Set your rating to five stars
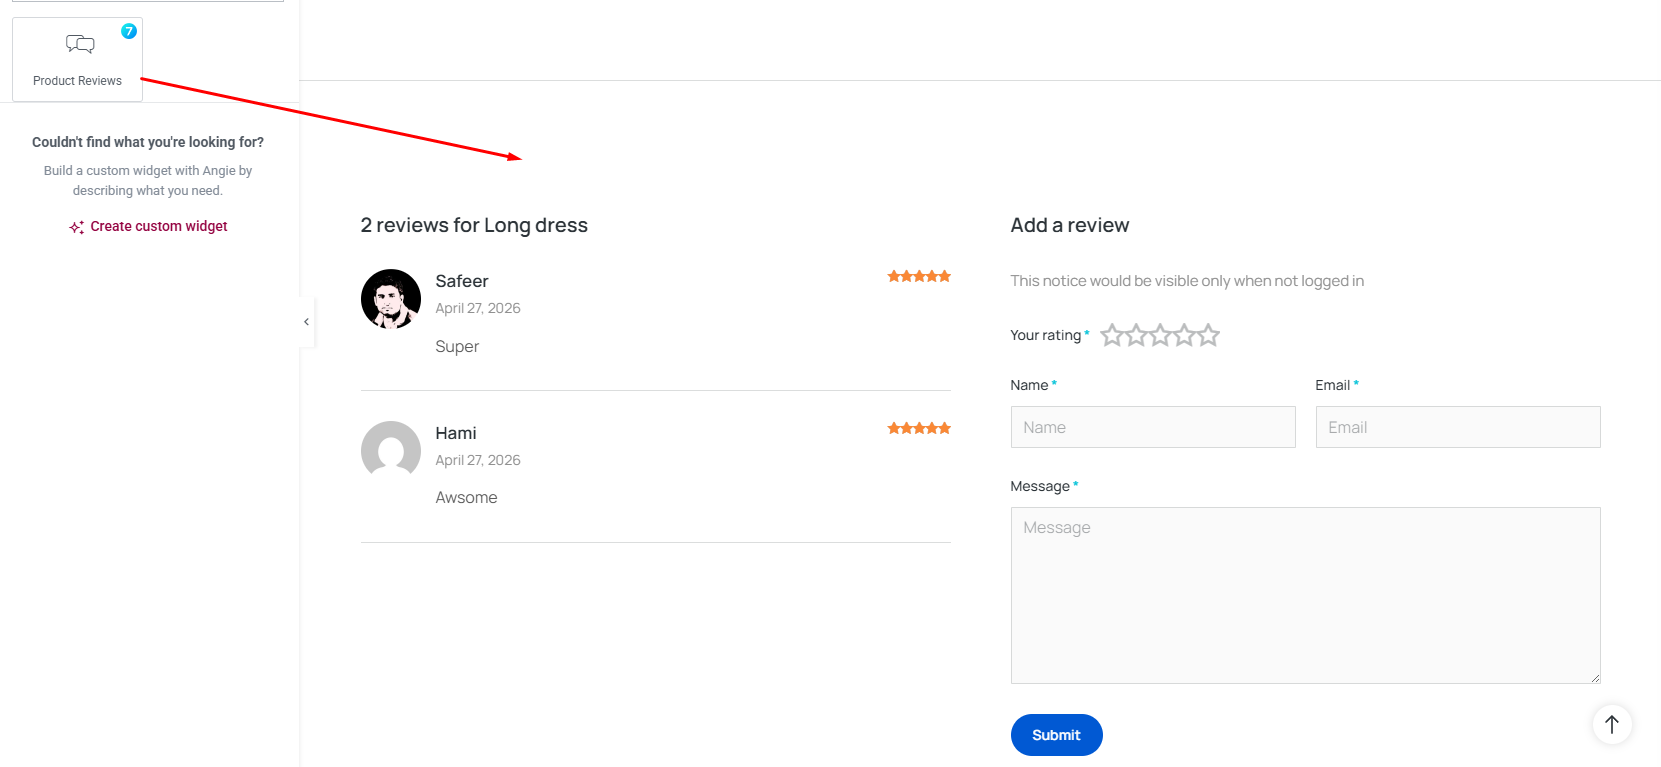The width and height of the screenshot is (1661, 767). coord(1208,335)
